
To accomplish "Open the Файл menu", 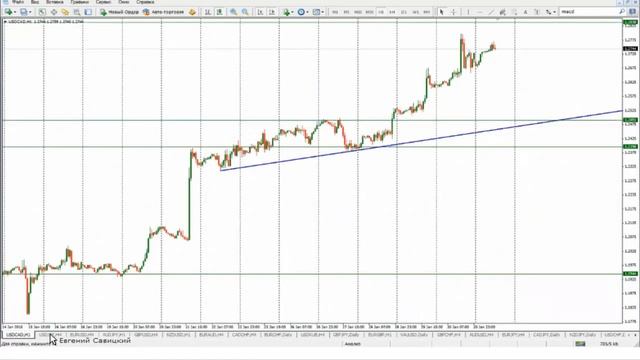I will 18,2.
